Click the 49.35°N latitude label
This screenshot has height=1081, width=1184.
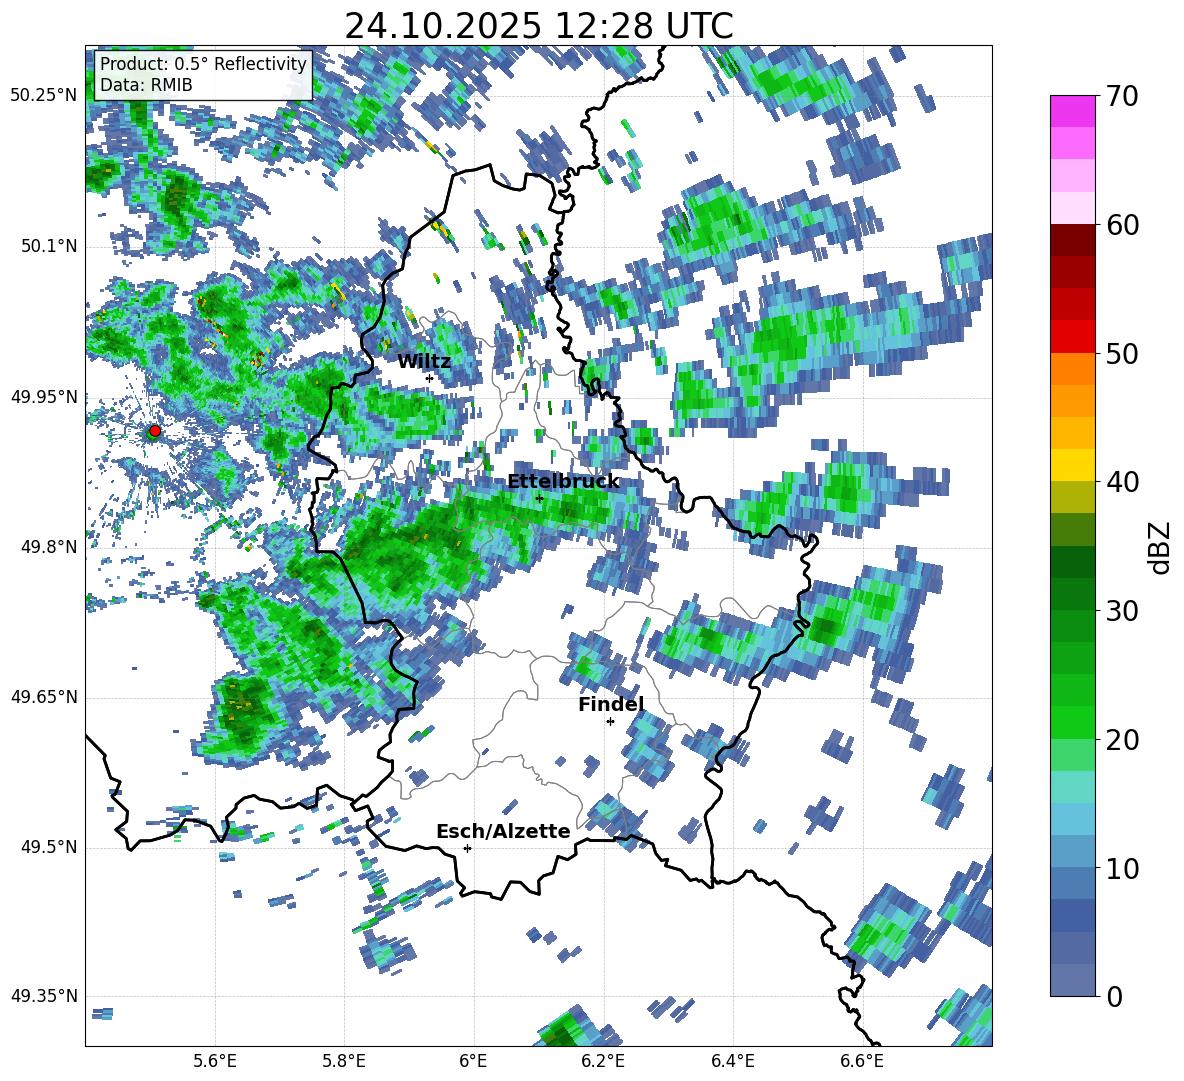(44, 996)
